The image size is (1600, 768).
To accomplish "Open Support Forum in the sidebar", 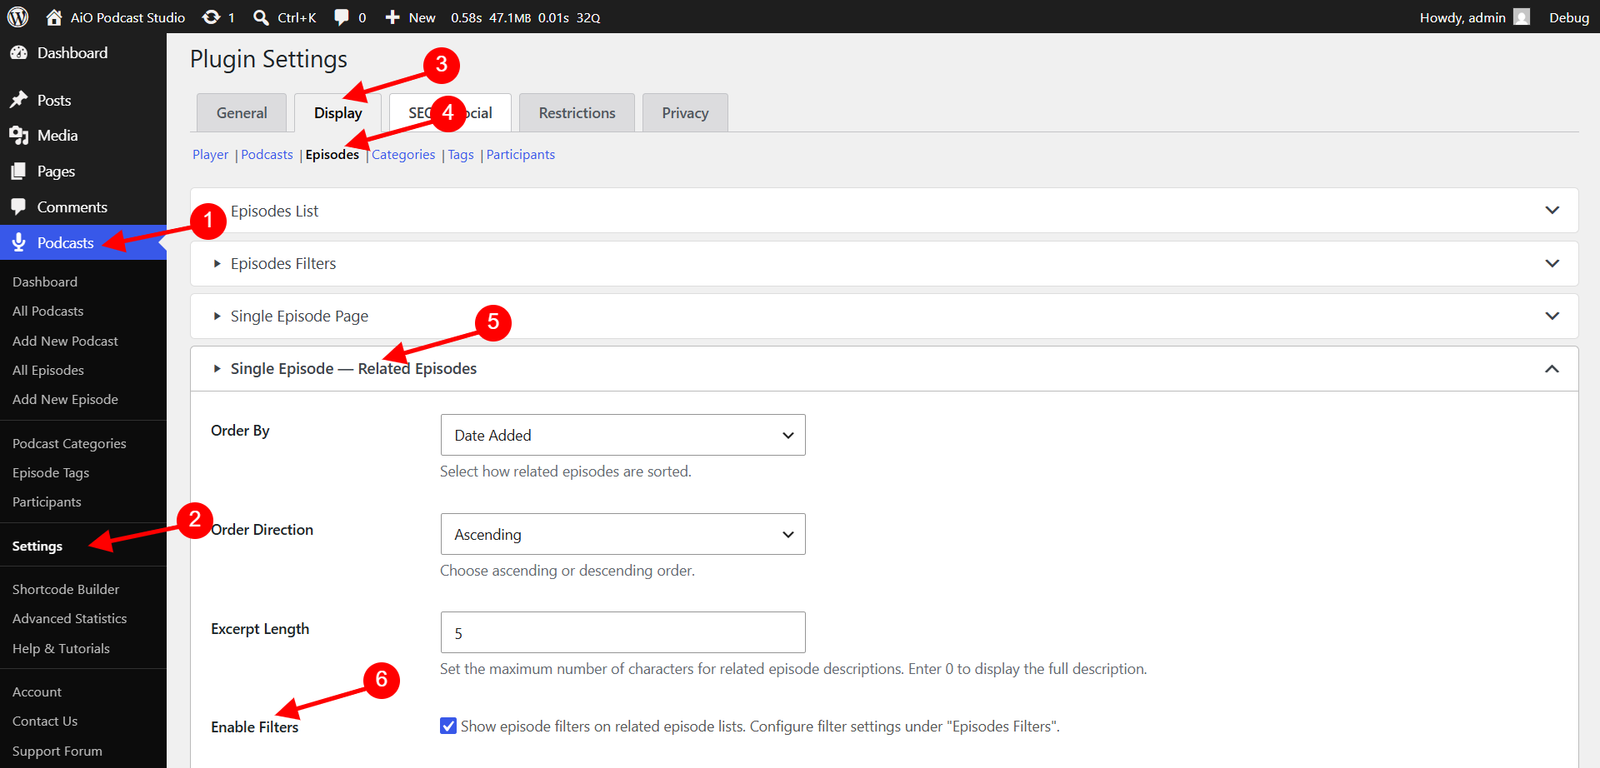I will coord(57,751).
